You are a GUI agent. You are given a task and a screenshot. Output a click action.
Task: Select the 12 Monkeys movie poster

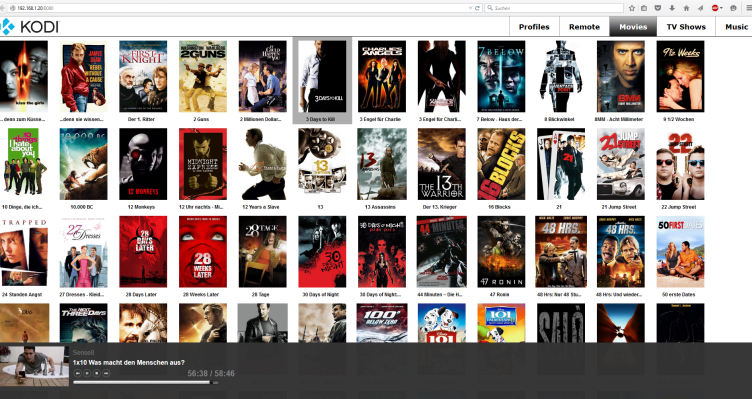(143, 164)
